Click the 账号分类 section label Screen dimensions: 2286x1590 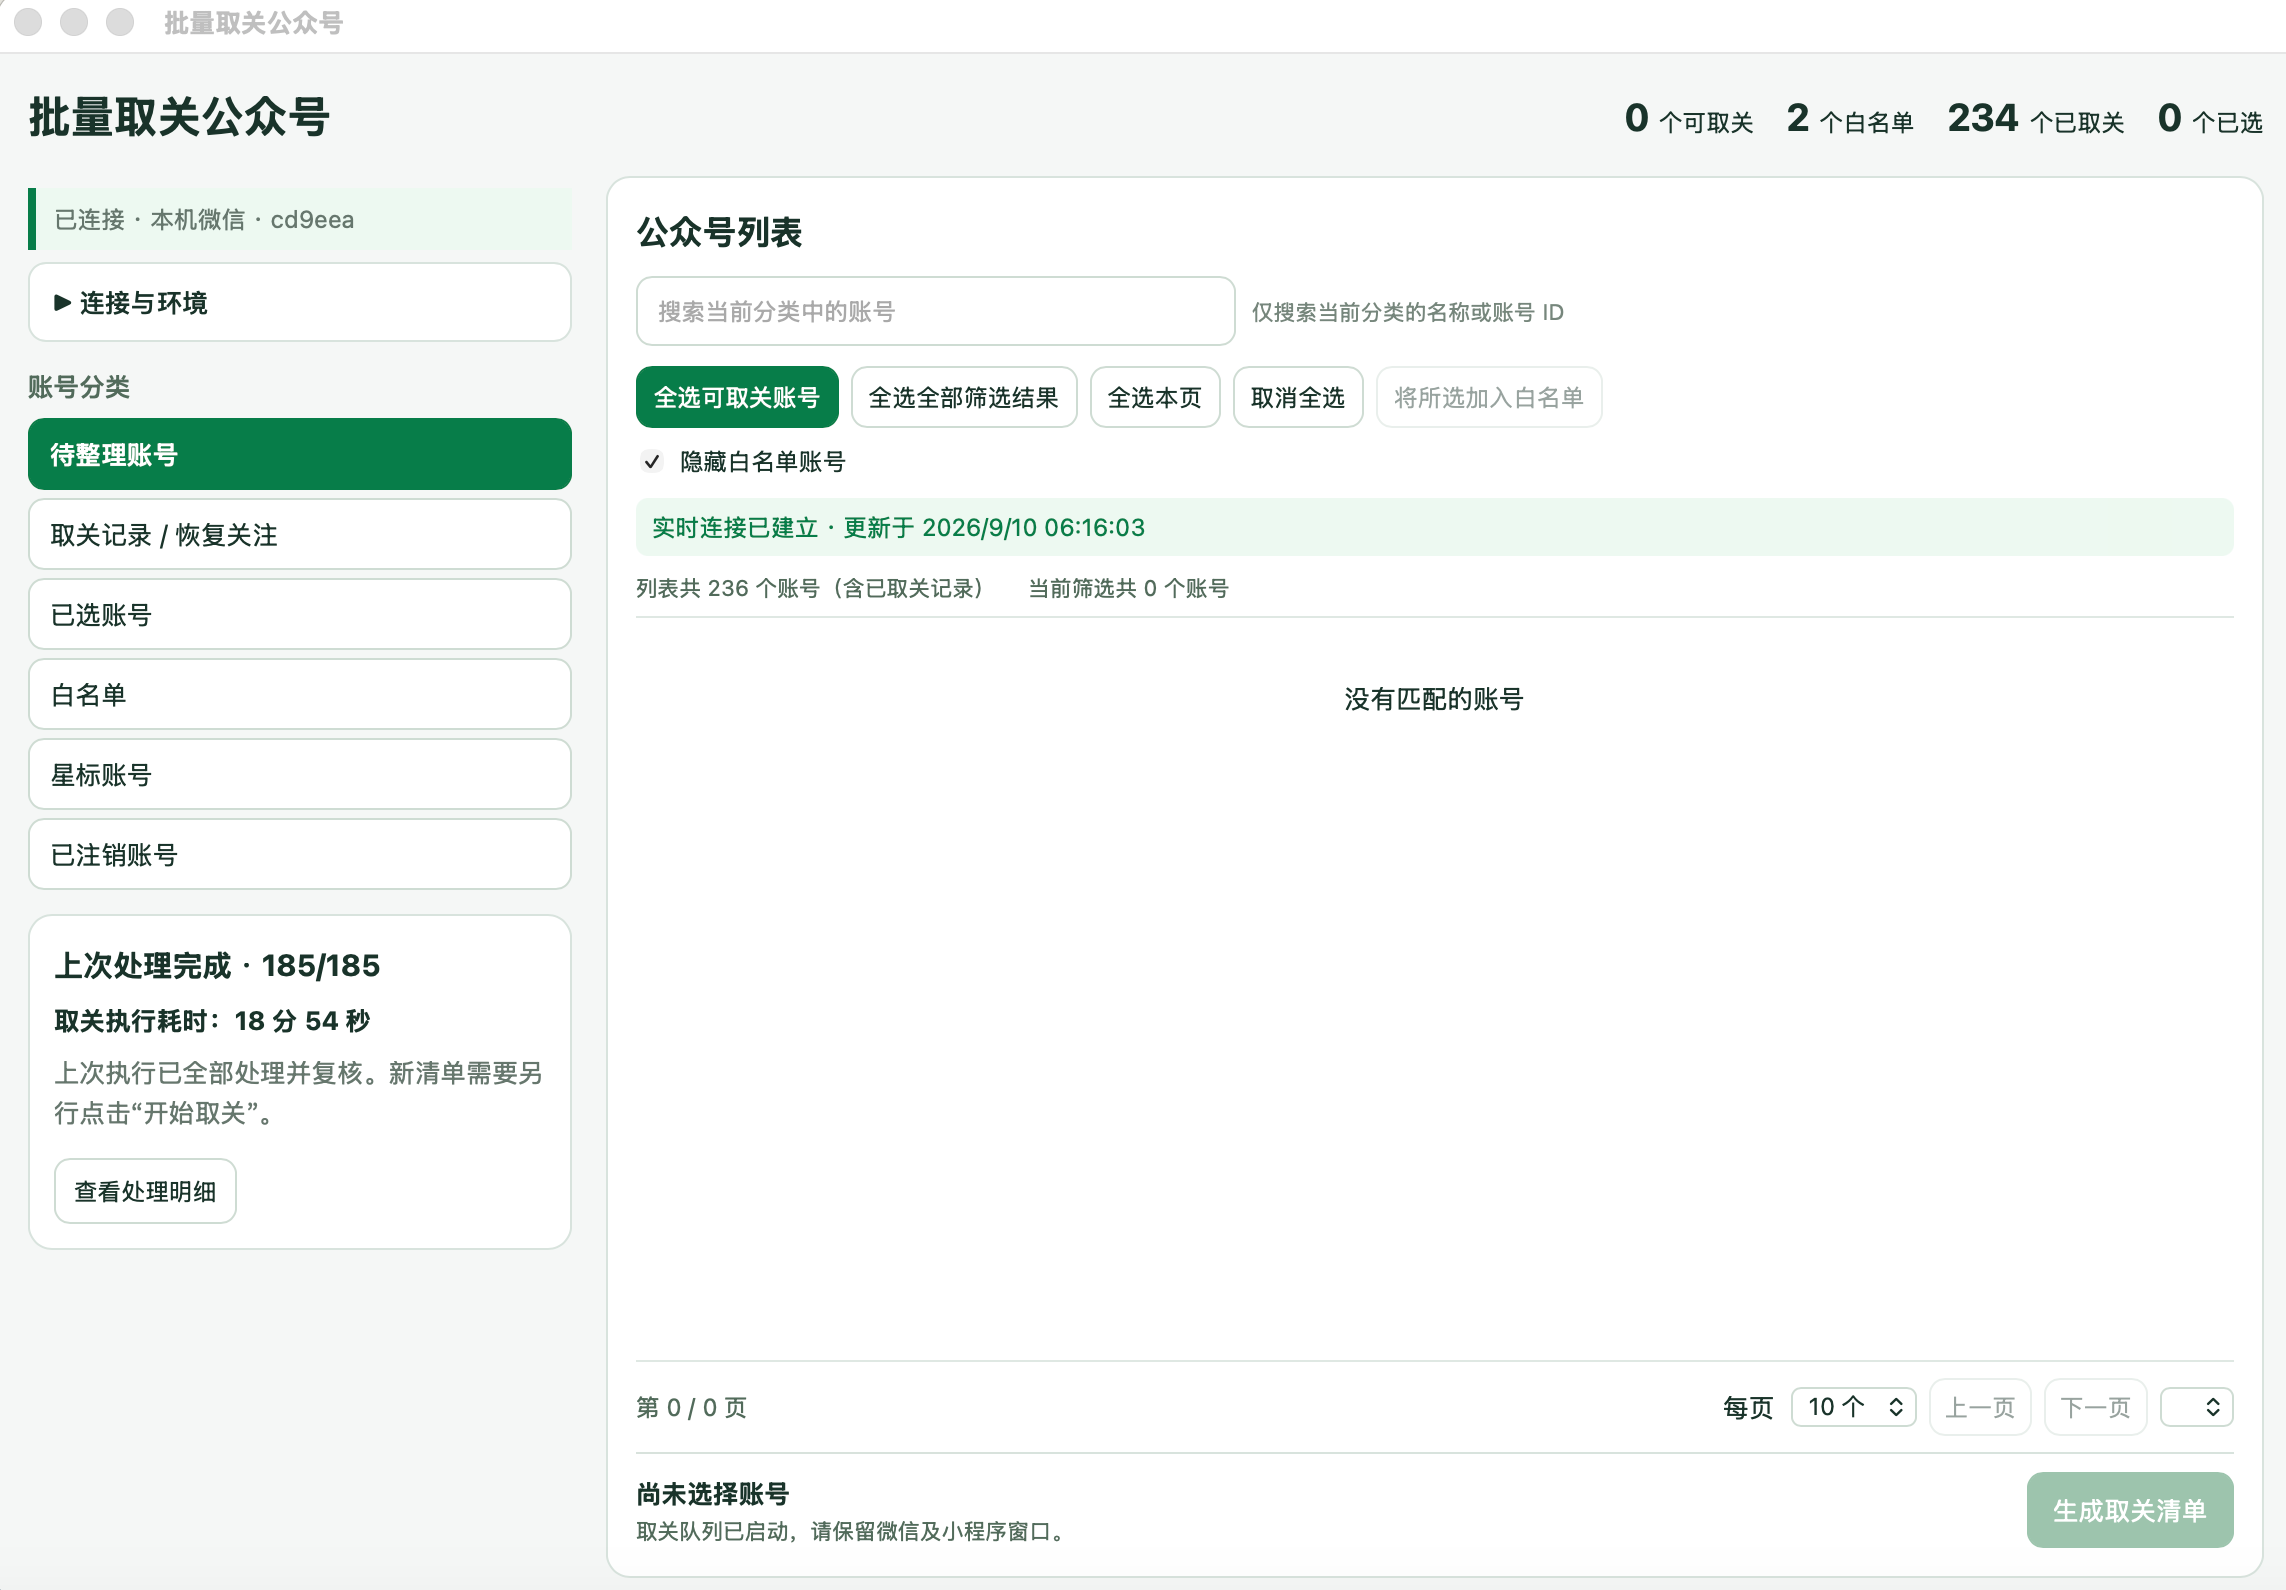point(79,386)
